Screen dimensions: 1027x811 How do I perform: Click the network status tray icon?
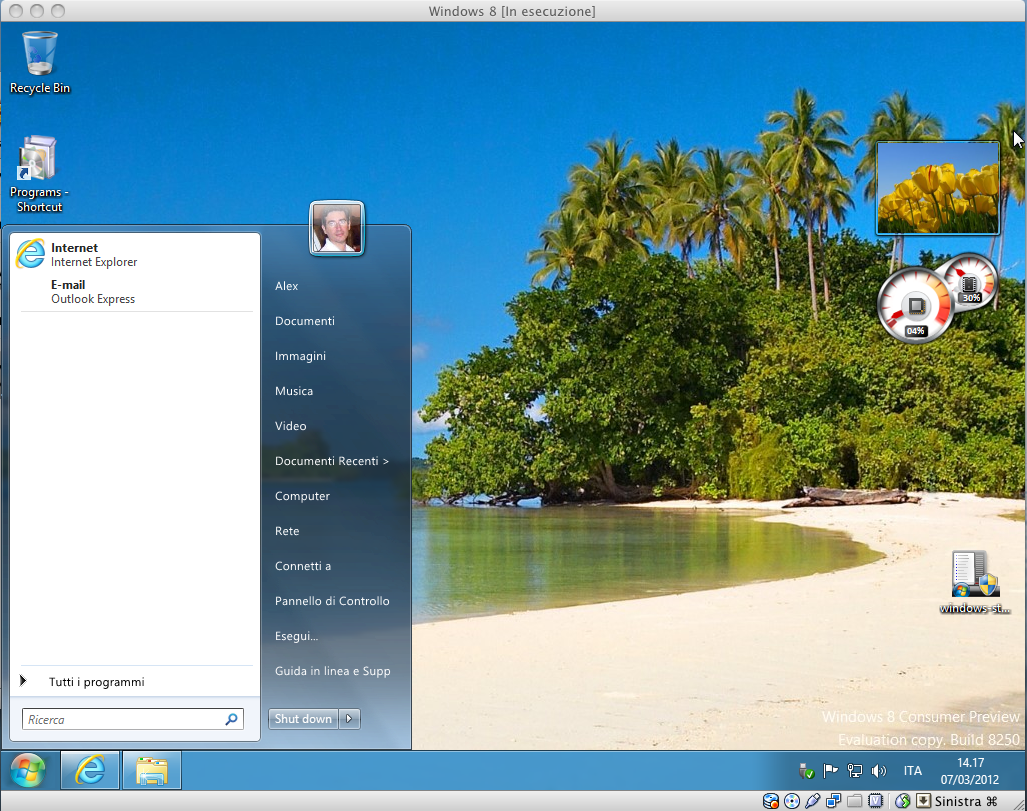click(x=855, y=771)
